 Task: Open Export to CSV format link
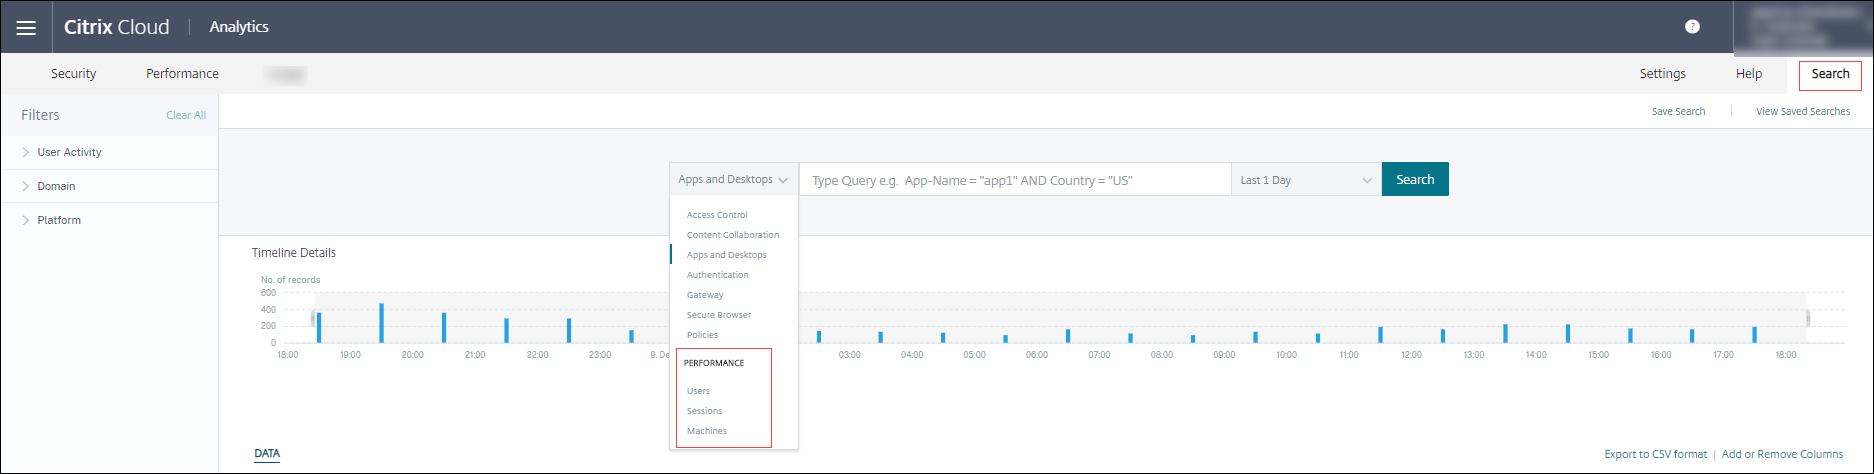tap(1655, 454)
